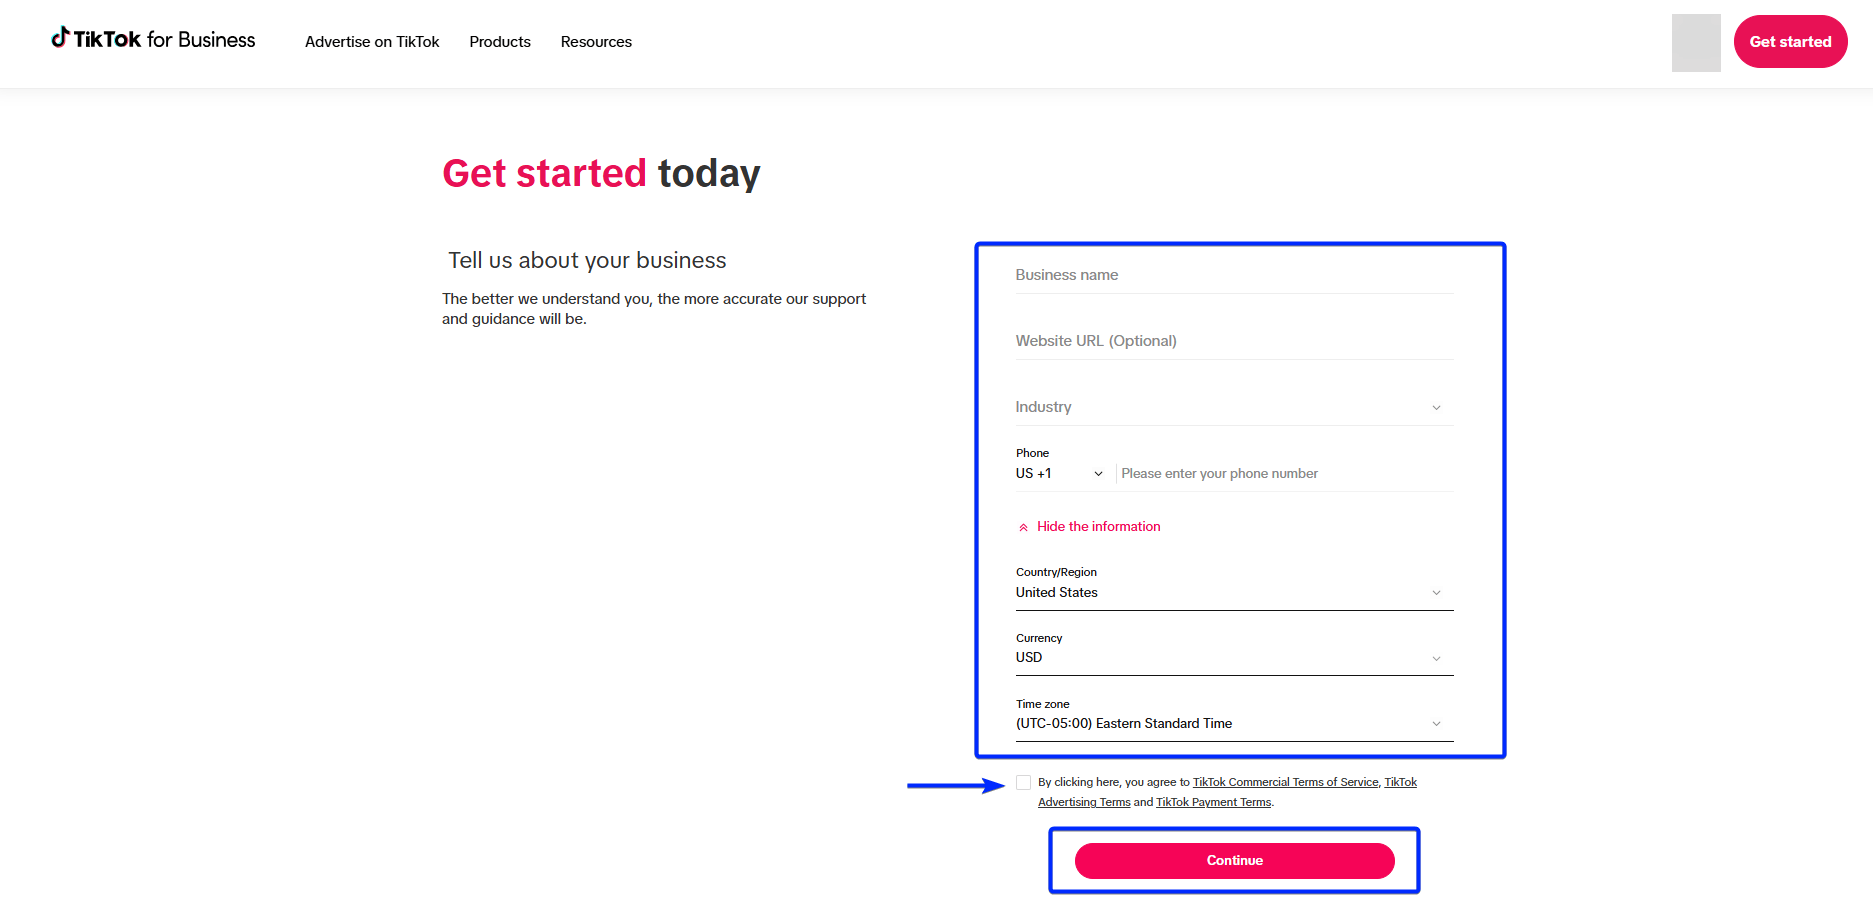
Task: Click the gray square placeholder in header
Action: tap(1695, 43)
